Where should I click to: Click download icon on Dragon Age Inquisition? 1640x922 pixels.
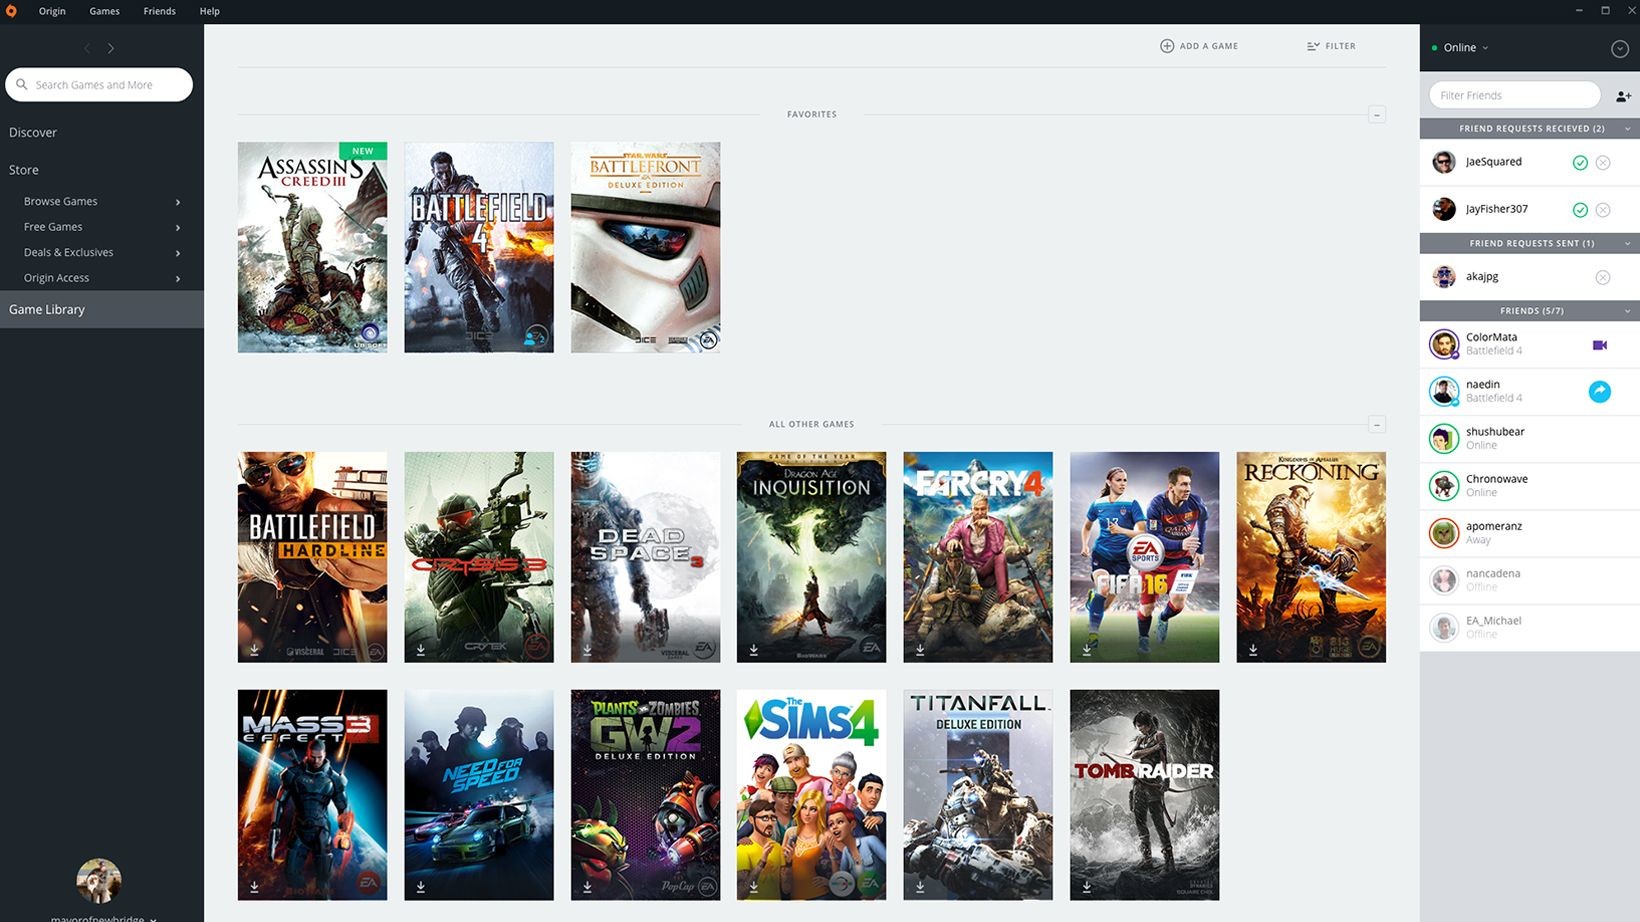(754, 649)
